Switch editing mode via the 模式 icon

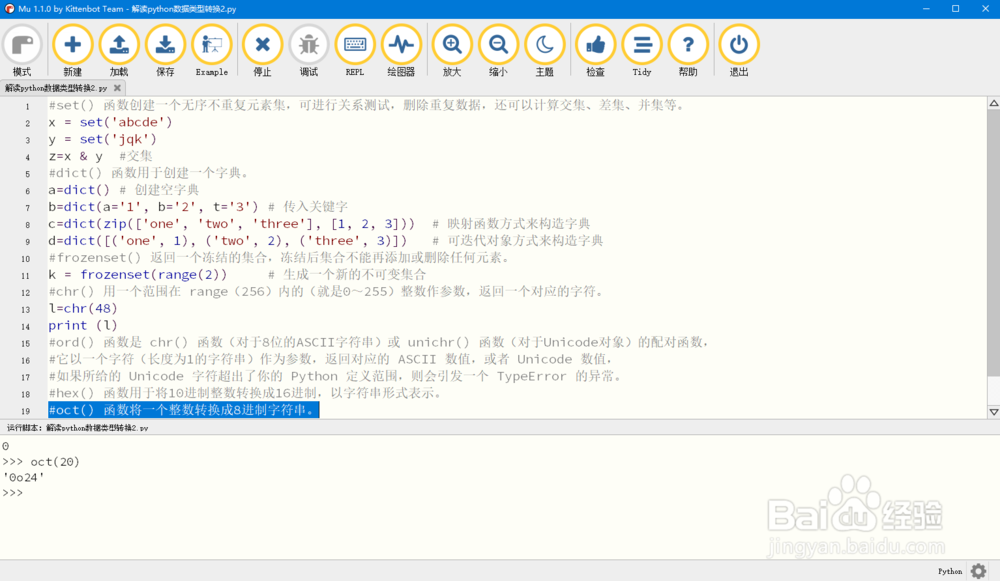pyautogui.click(x=22, y=44)
